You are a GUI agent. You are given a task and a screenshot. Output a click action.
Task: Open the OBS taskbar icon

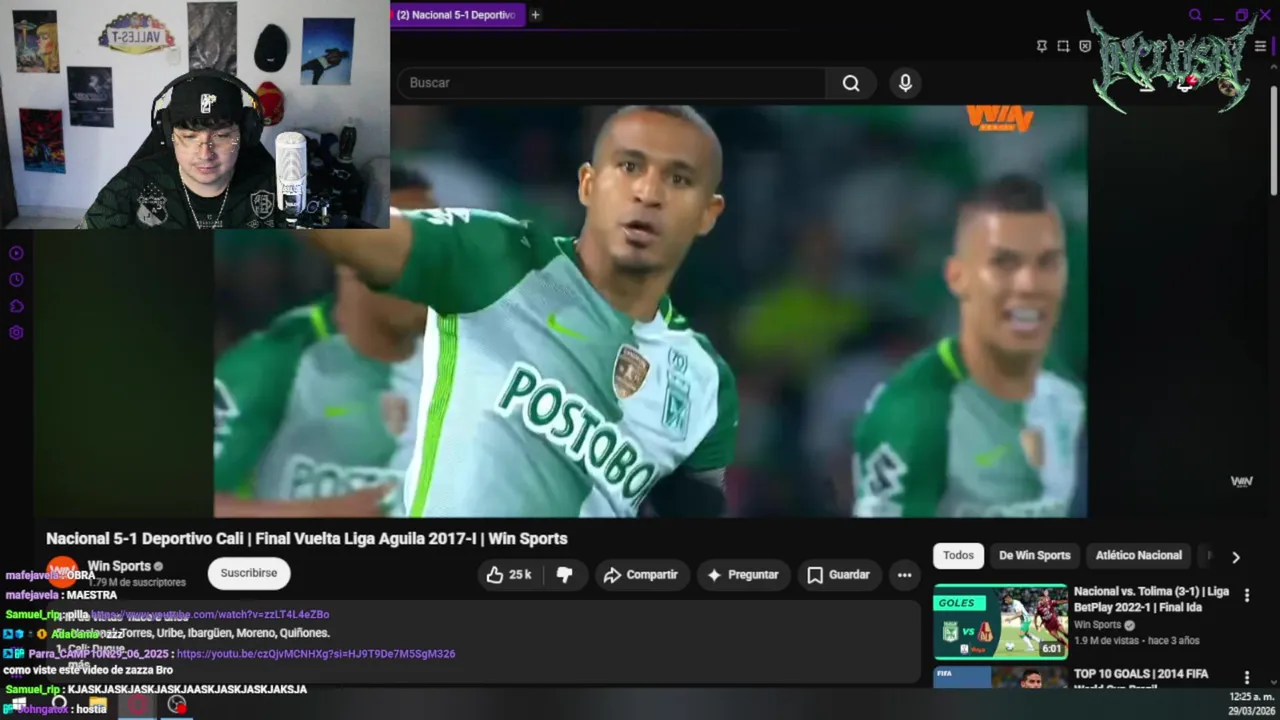[x=177, y=705]
